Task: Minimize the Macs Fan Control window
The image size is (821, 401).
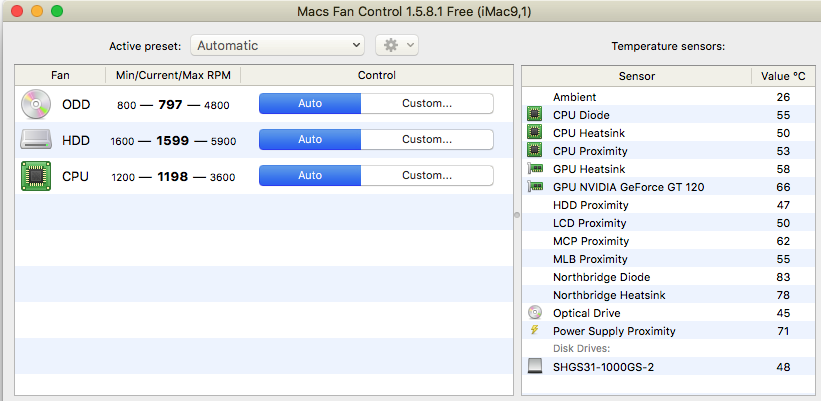Action: click(37, 12)
